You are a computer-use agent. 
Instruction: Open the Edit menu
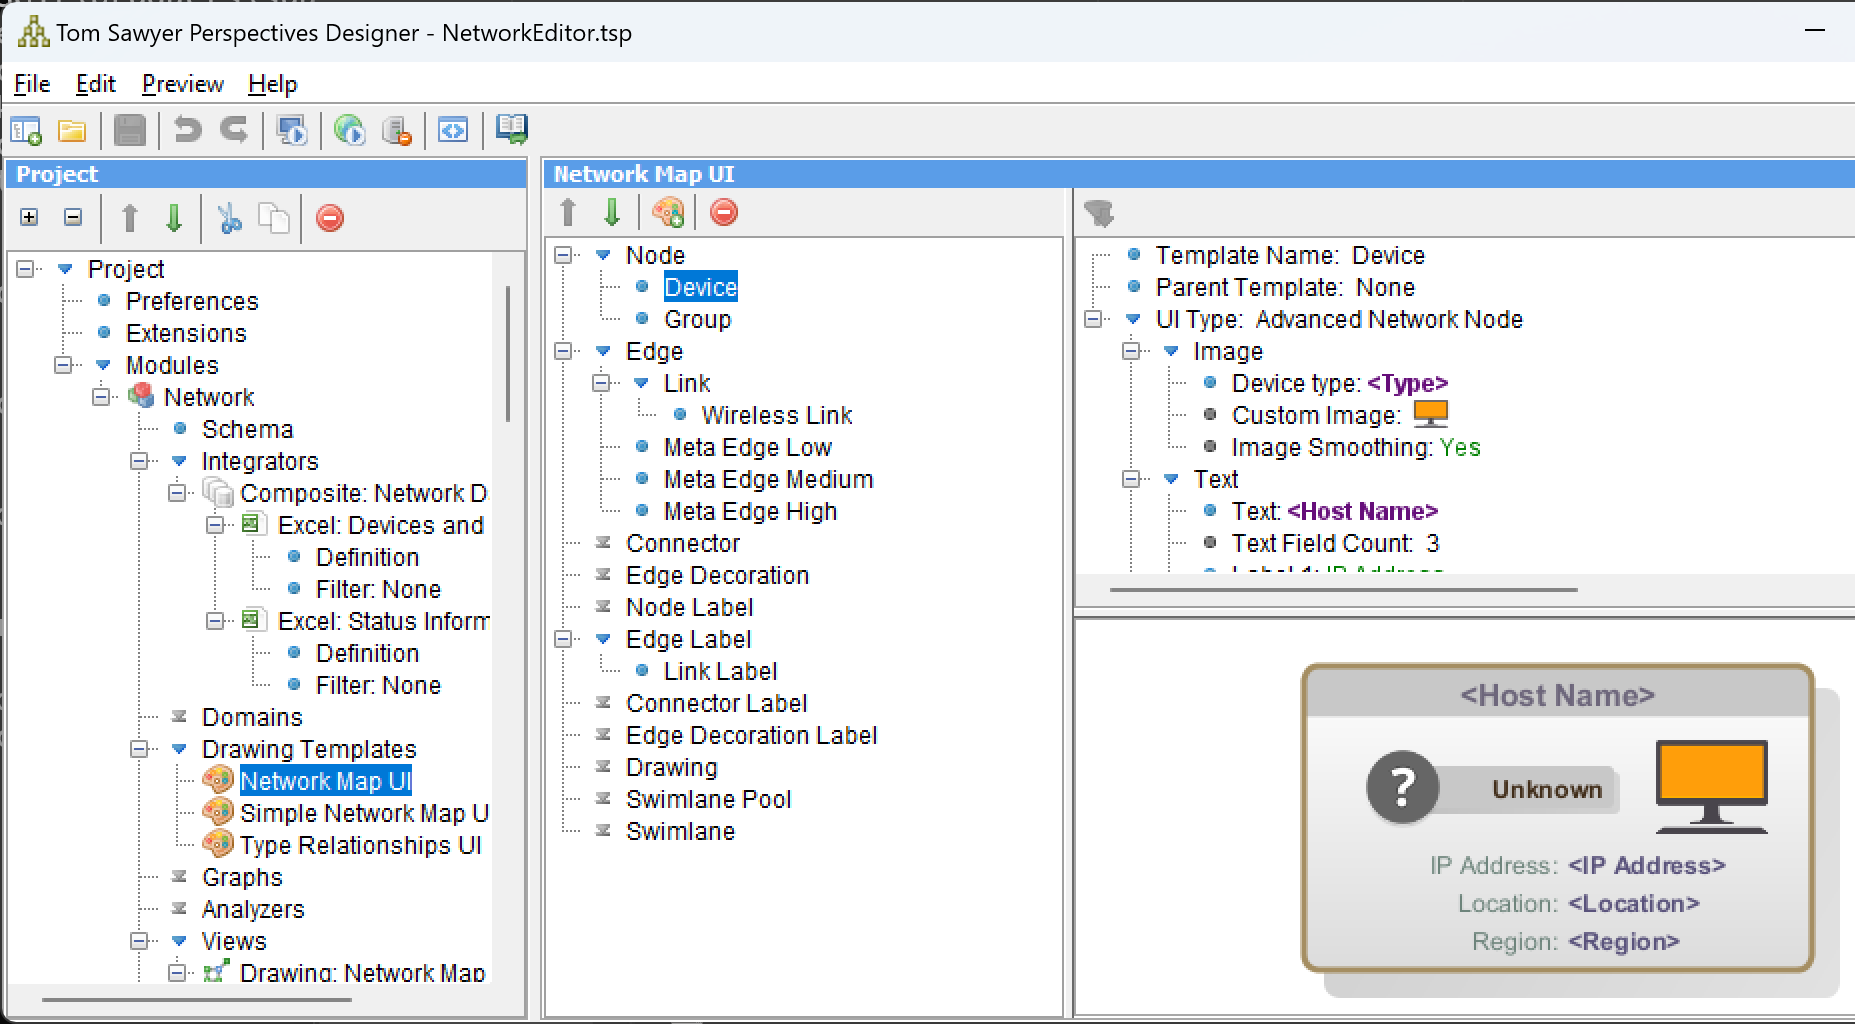click(x=95, y=84)
